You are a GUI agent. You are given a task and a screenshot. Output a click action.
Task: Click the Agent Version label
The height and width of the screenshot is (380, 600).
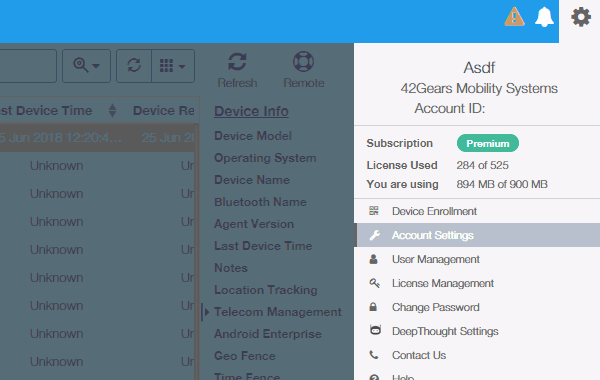tap(254, 224)
